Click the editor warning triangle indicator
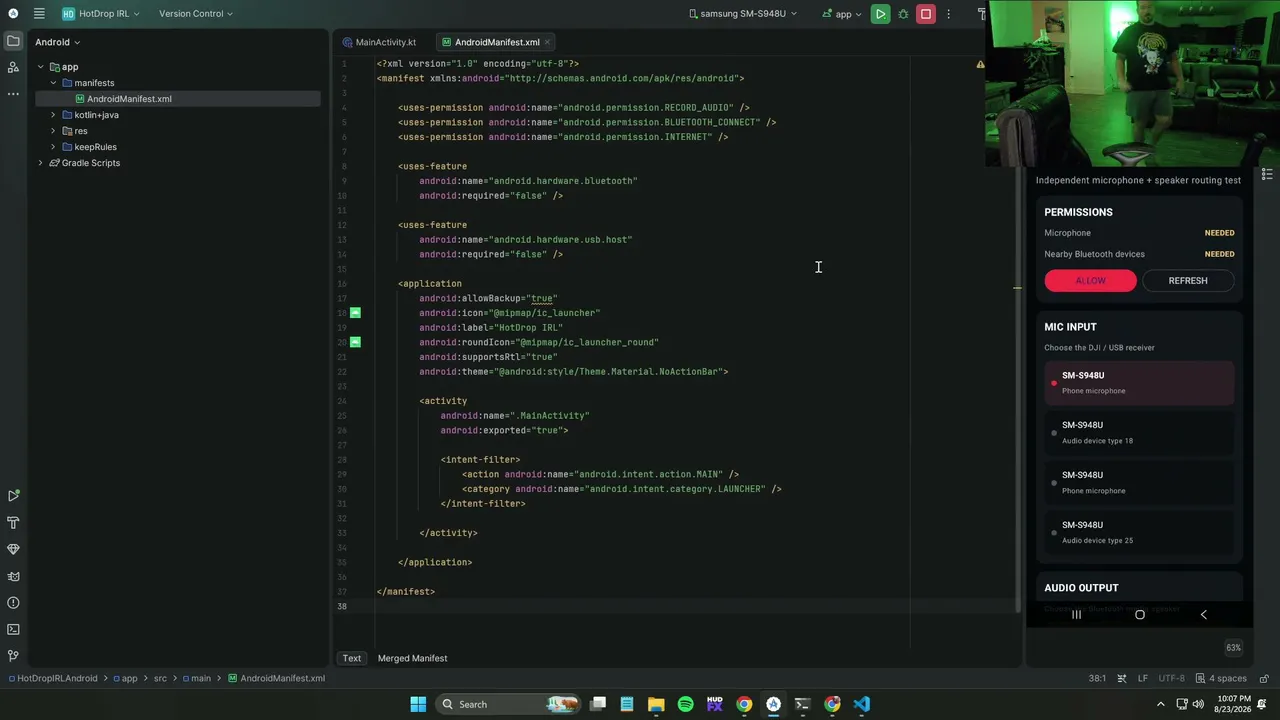The width and height of the screenshot is (1280, 720). pos(980,64)
